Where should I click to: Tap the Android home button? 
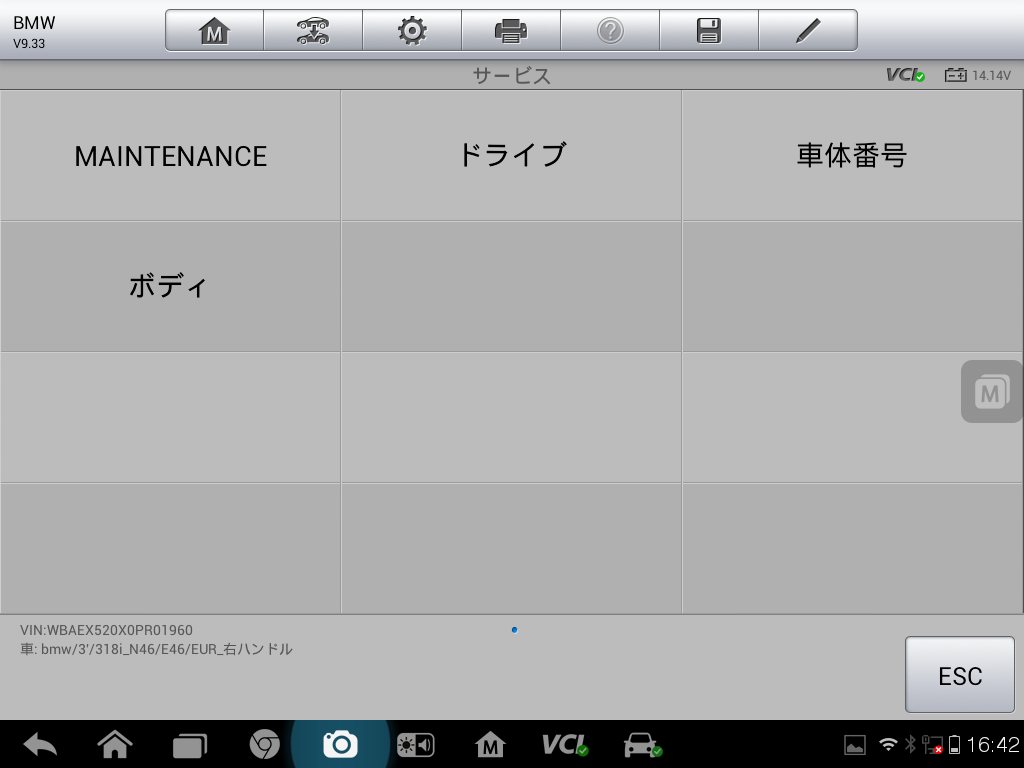click(x=115, y=744)
